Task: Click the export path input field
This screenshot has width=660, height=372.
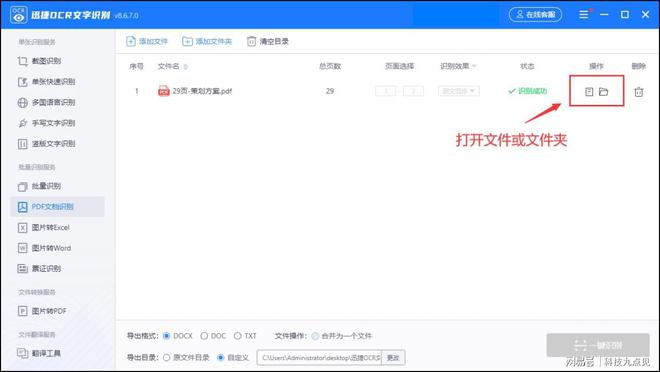Action: 319,358
